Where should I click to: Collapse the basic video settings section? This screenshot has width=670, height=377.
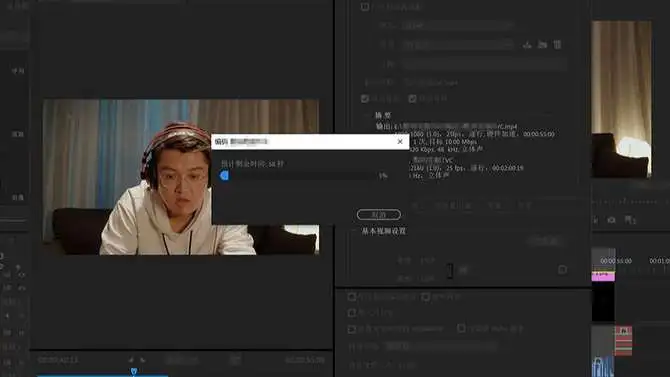click(354, 231)
